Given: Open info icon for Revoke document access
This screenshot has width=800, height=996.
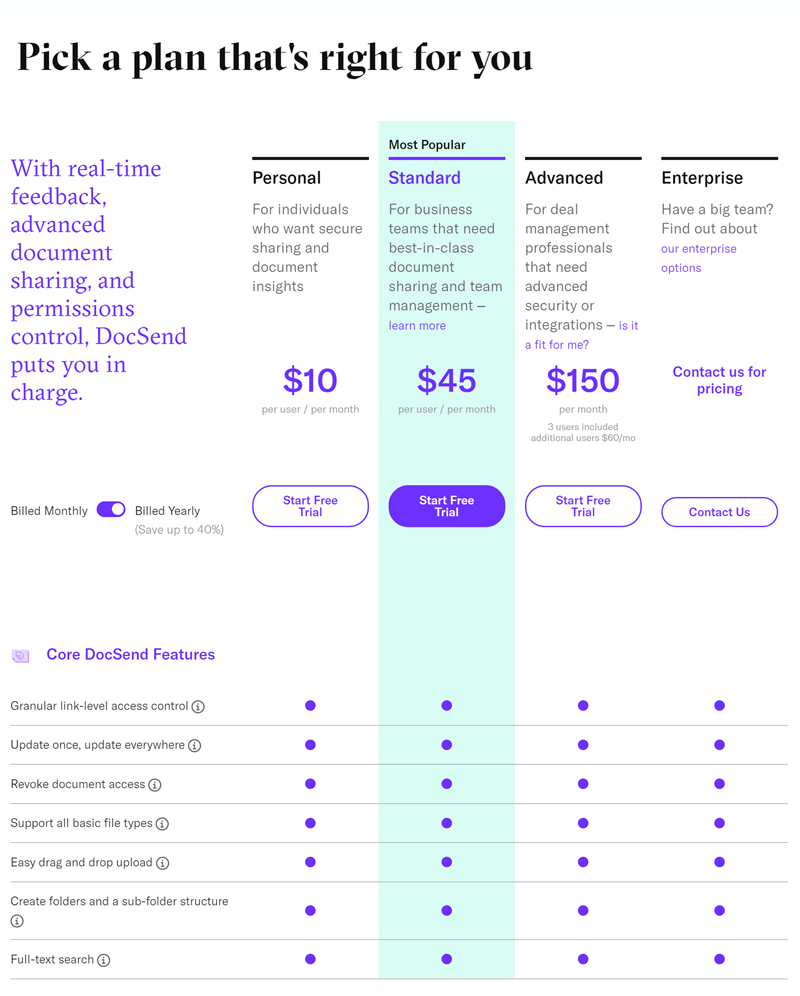Looking at the screenshot, I should pyautogui.click(x=155, y=785).
